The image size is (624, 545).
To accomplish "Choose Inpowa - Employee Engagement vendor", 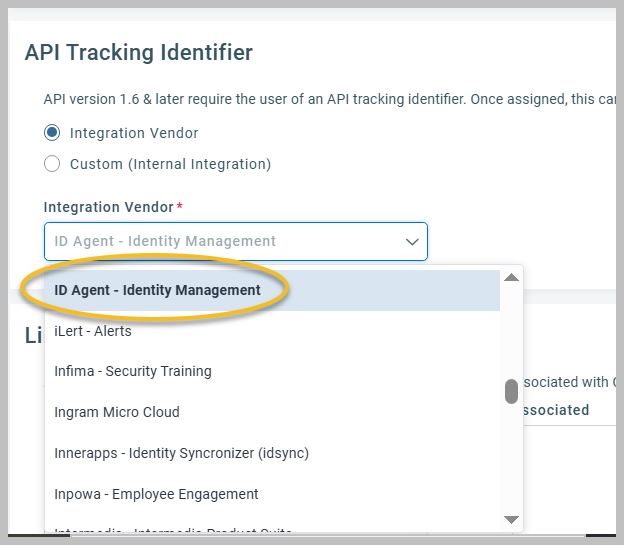I will (x=156, y=494).
